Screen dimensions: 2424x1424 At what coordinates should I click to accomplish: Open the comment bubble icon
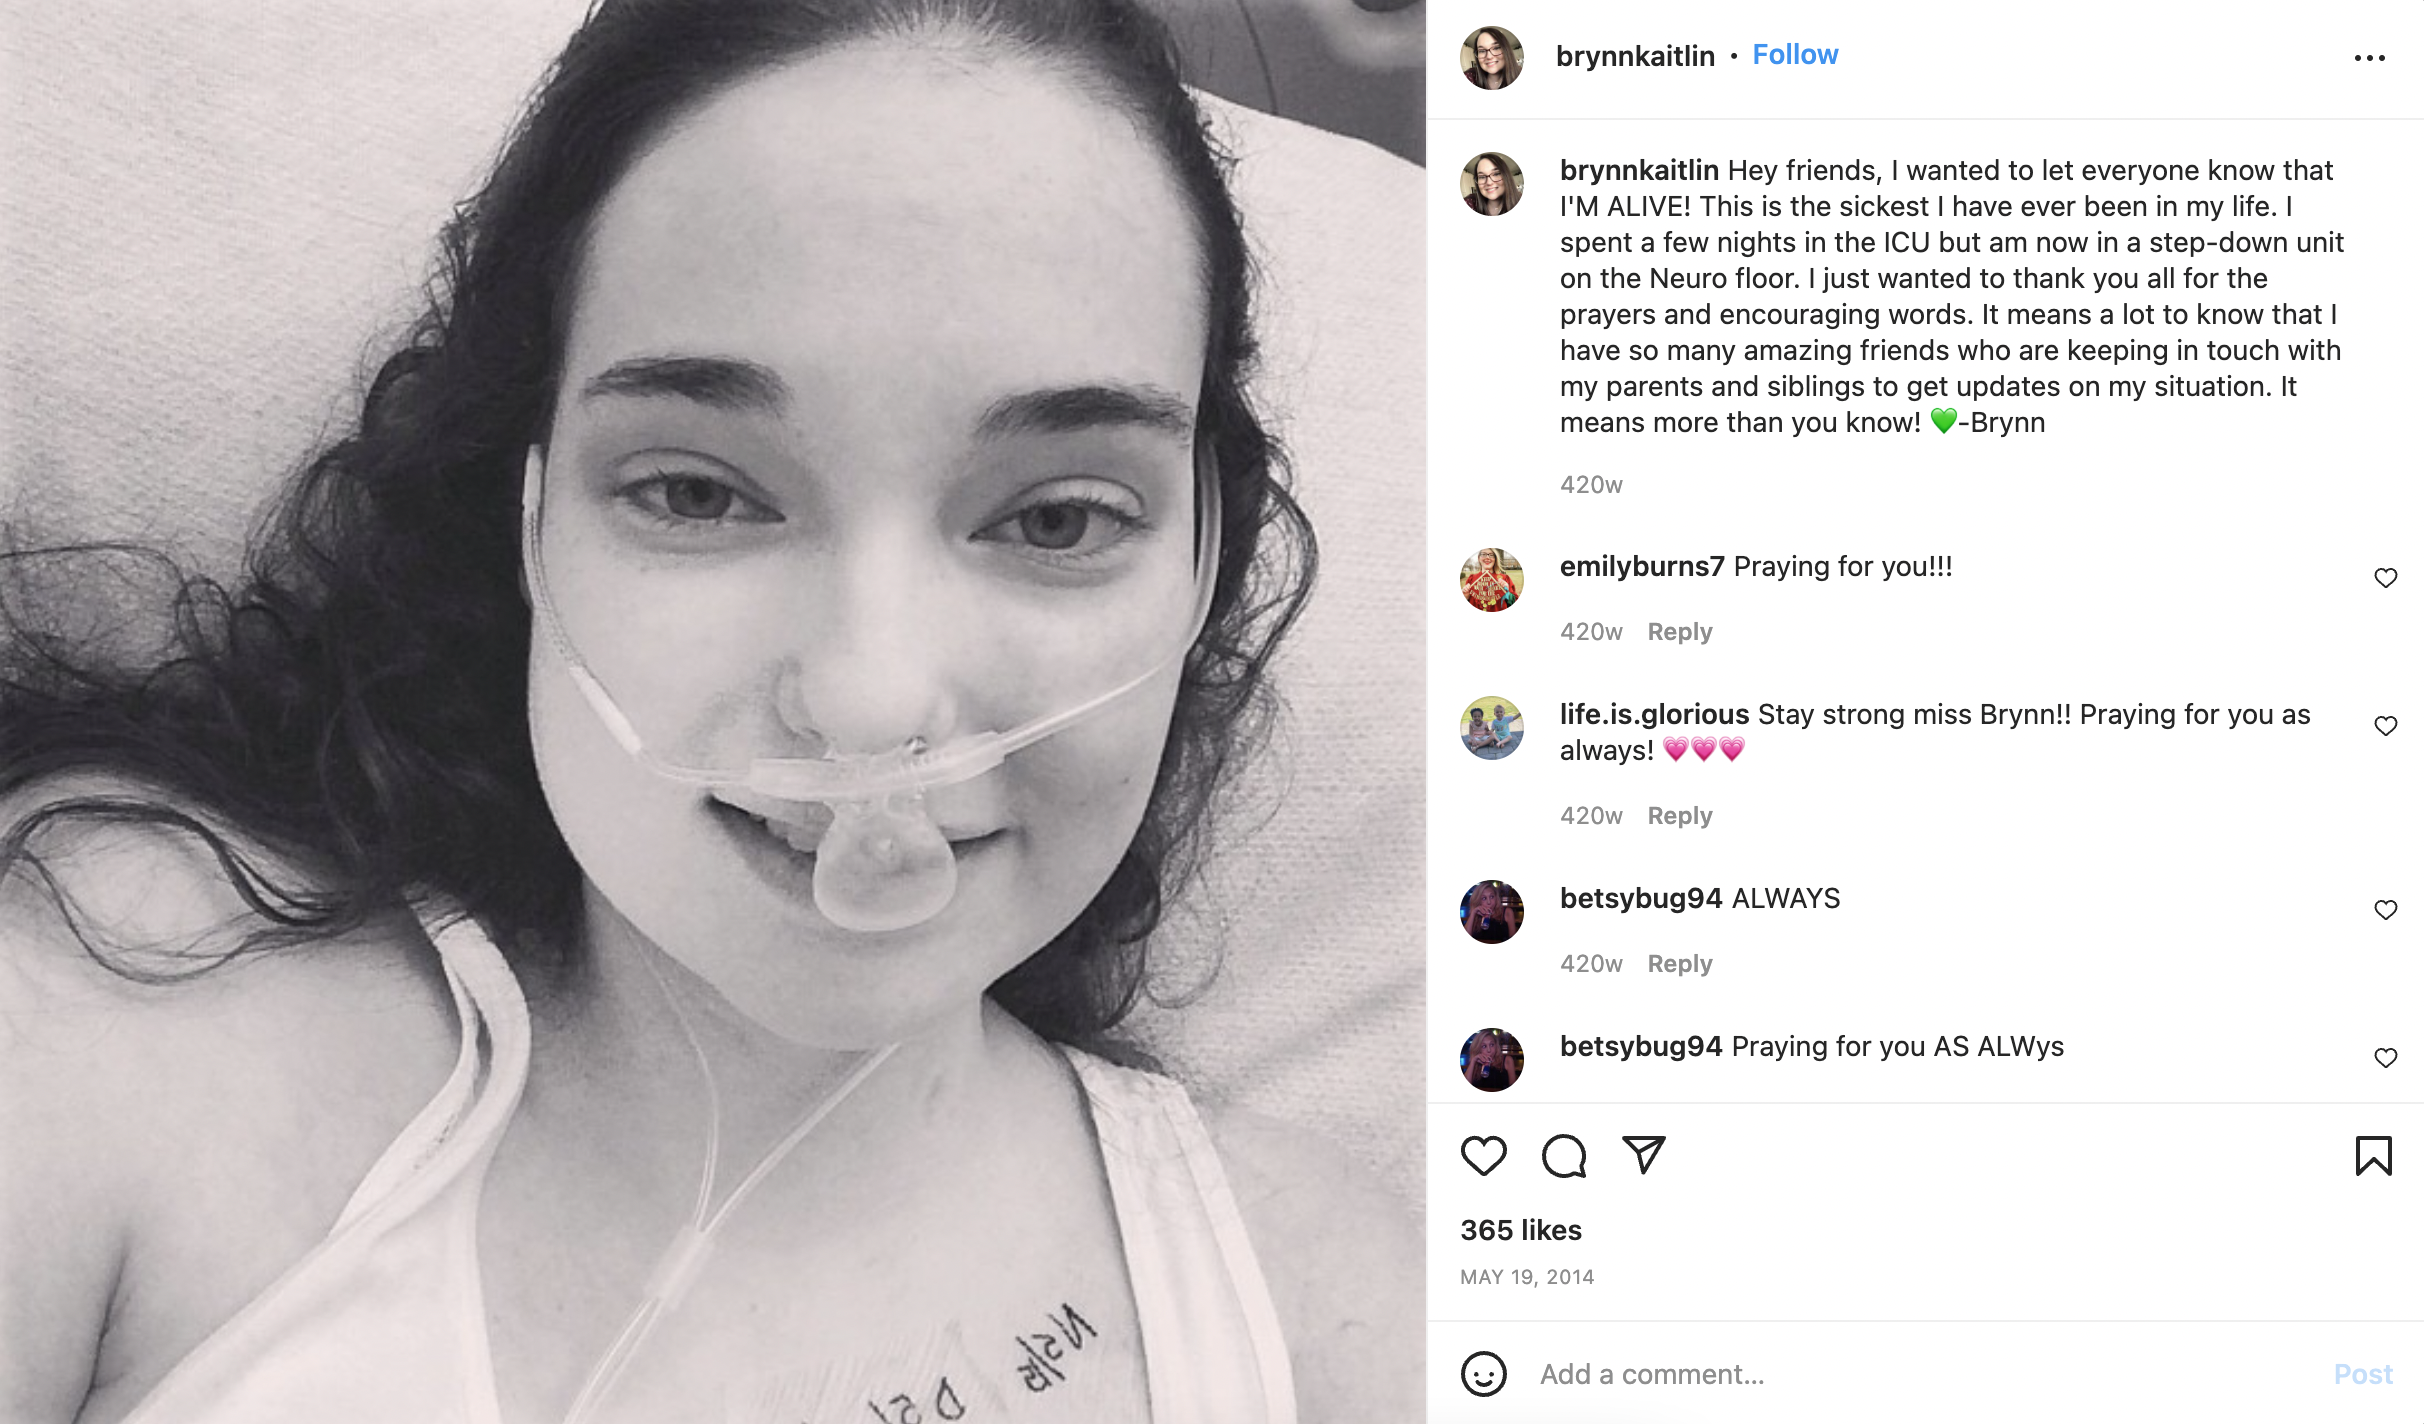(1564, 1156)
